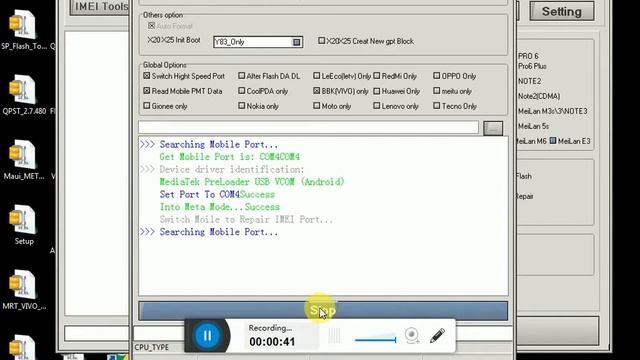Viewport: 640px width, 360px height.
Task: Select NOTE2 model in right panel
Action: coord(529,81)
